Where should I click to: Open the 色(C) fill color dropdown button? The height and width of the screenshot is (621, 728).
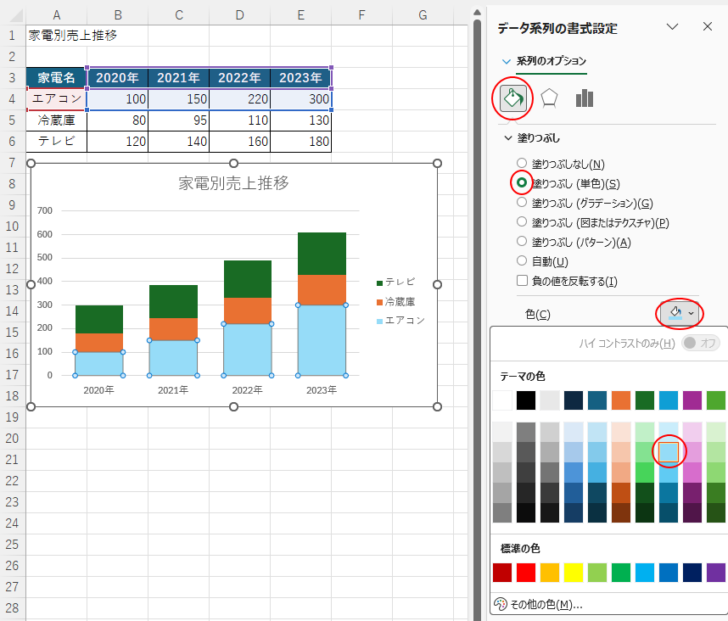680,314
